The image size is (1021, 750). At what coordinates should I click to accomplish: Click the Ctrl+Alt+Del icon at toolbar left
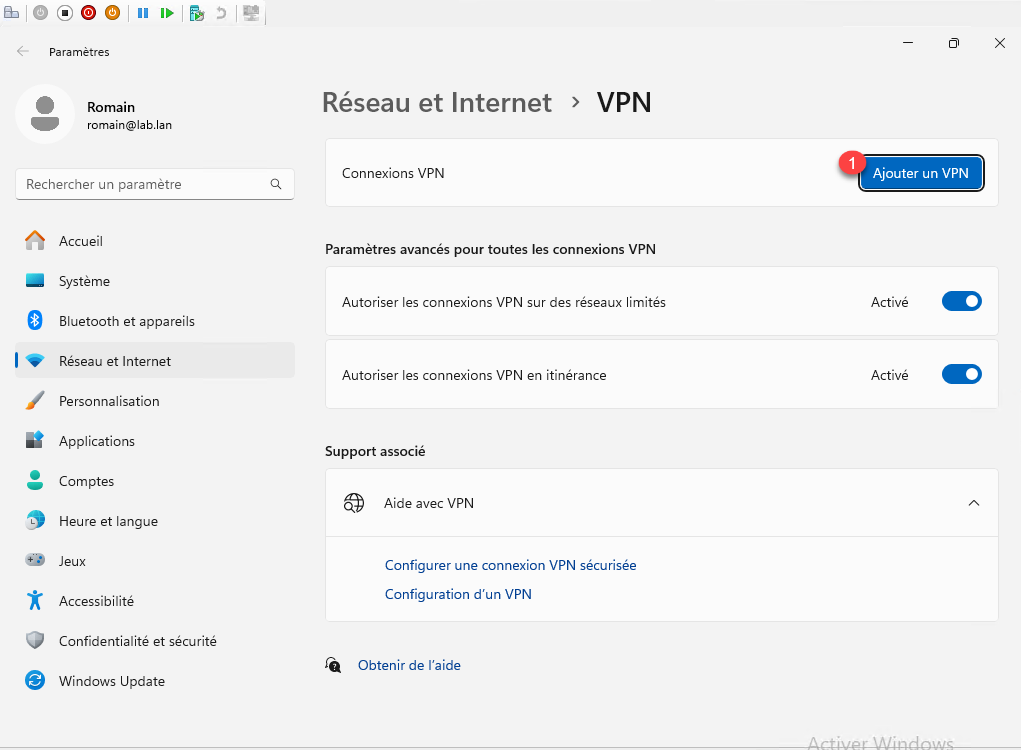click(x=12, y=13)
